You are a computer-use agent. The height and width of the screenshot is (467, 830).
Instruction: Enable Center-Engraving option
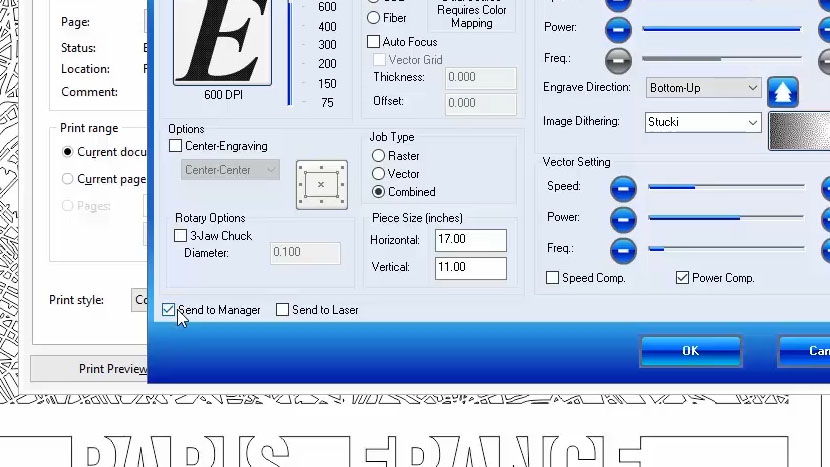coord(176,146)
